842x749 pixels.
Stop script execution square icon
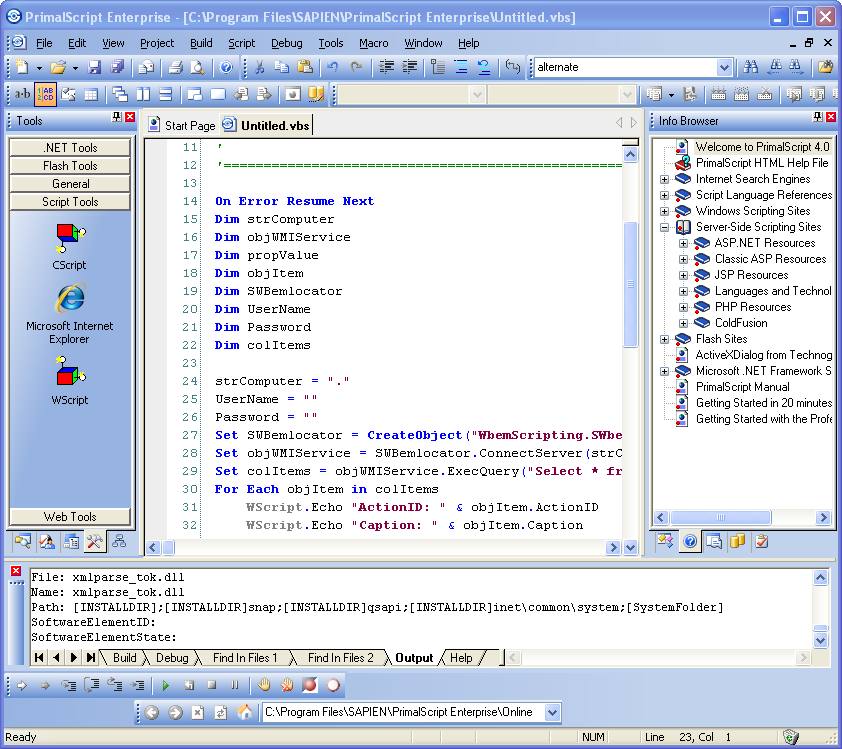[212, 685]
